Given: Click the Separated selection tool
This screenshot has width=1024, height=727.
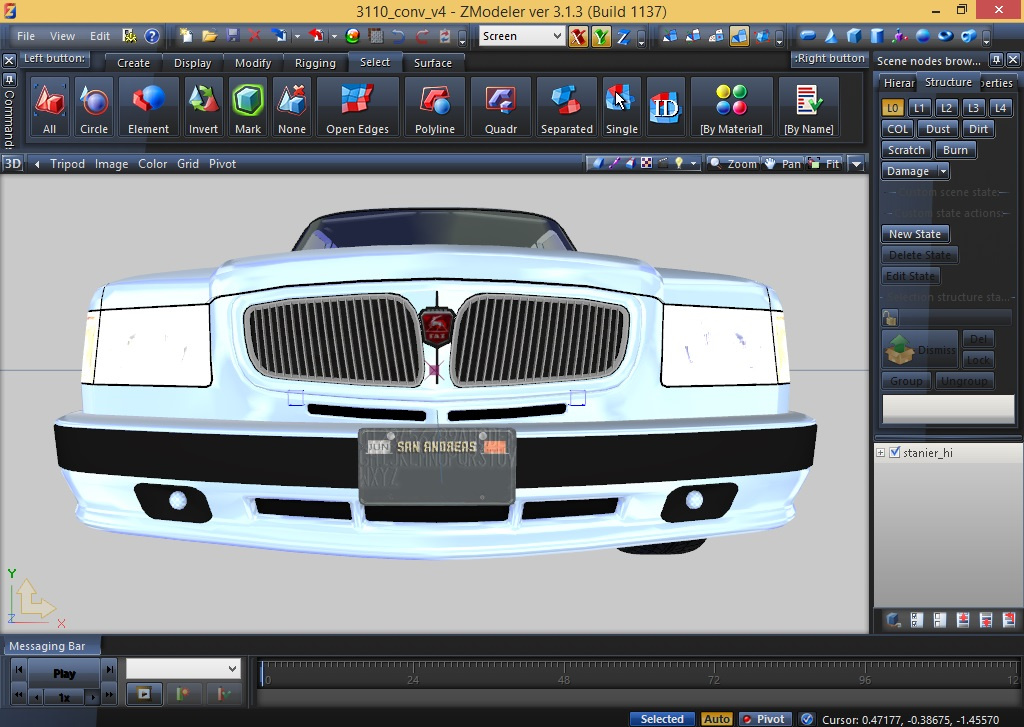Looking at the screenshot, I should tap(566, 107).
